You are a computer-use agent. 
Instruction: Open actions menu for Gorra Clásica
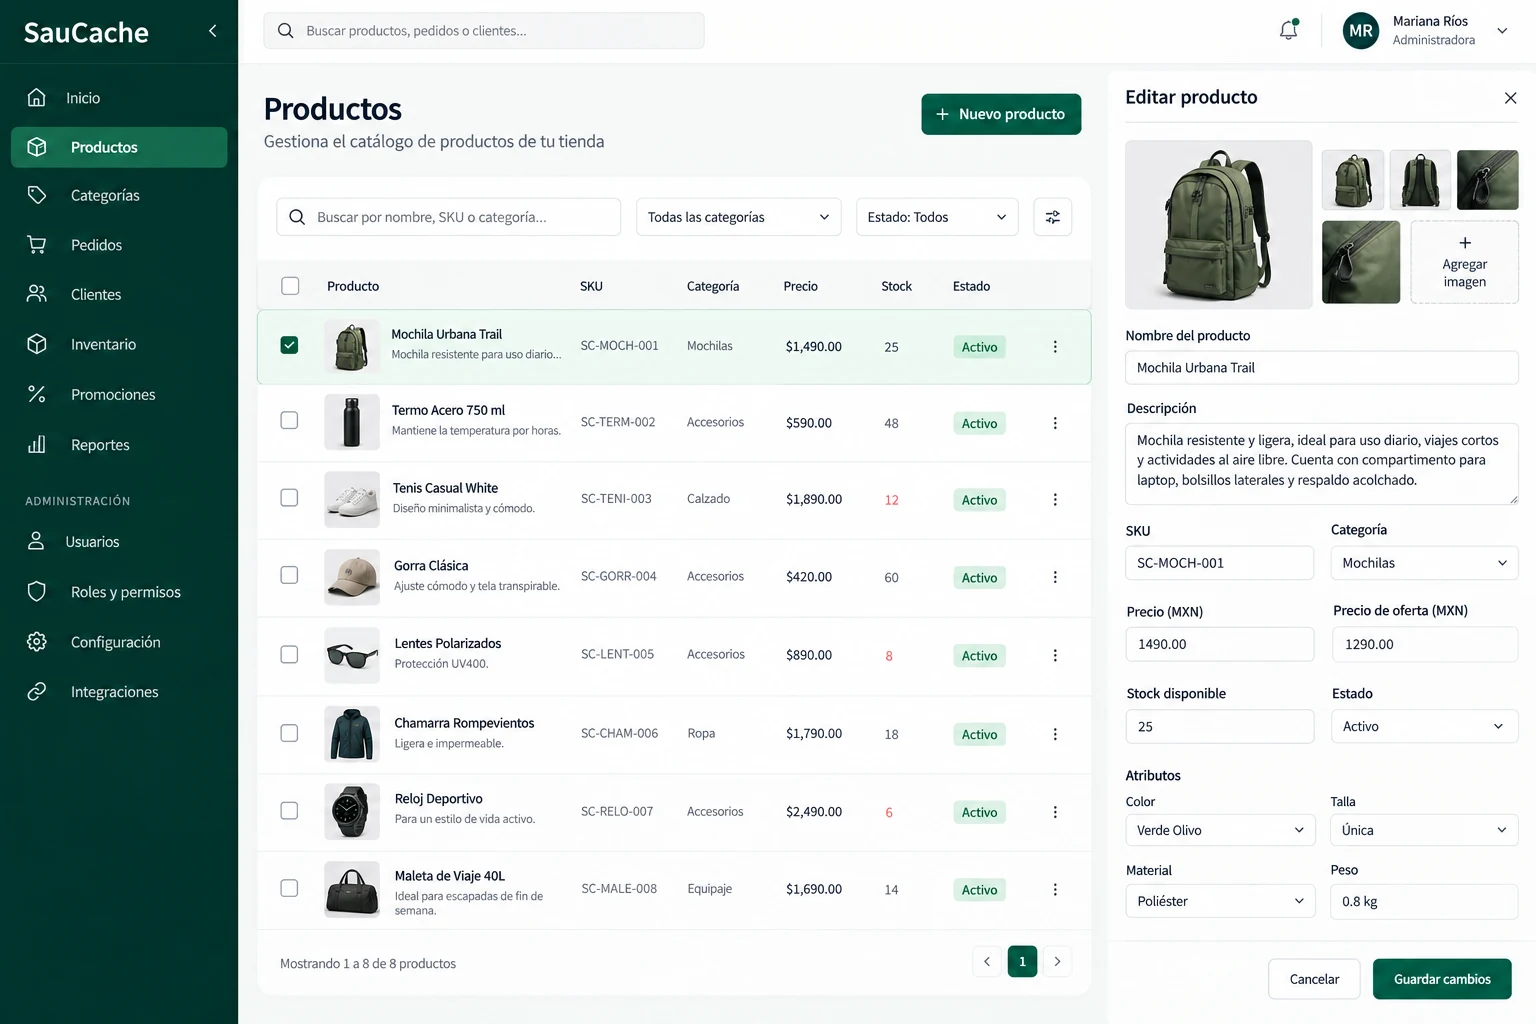click(x=1055, y=577)
